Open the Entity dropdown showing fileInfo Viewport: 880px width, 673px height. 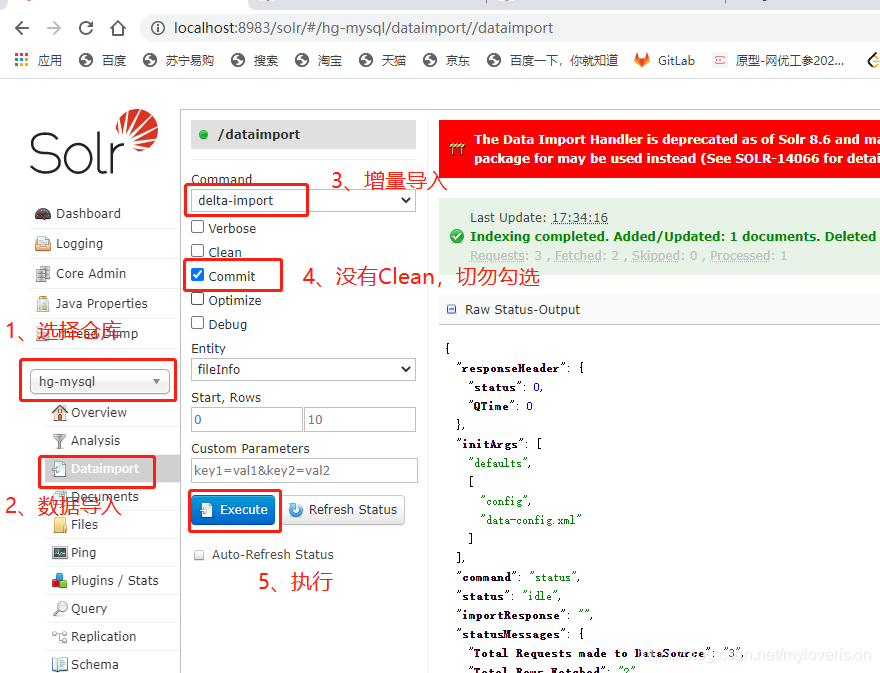pos(303,369)
